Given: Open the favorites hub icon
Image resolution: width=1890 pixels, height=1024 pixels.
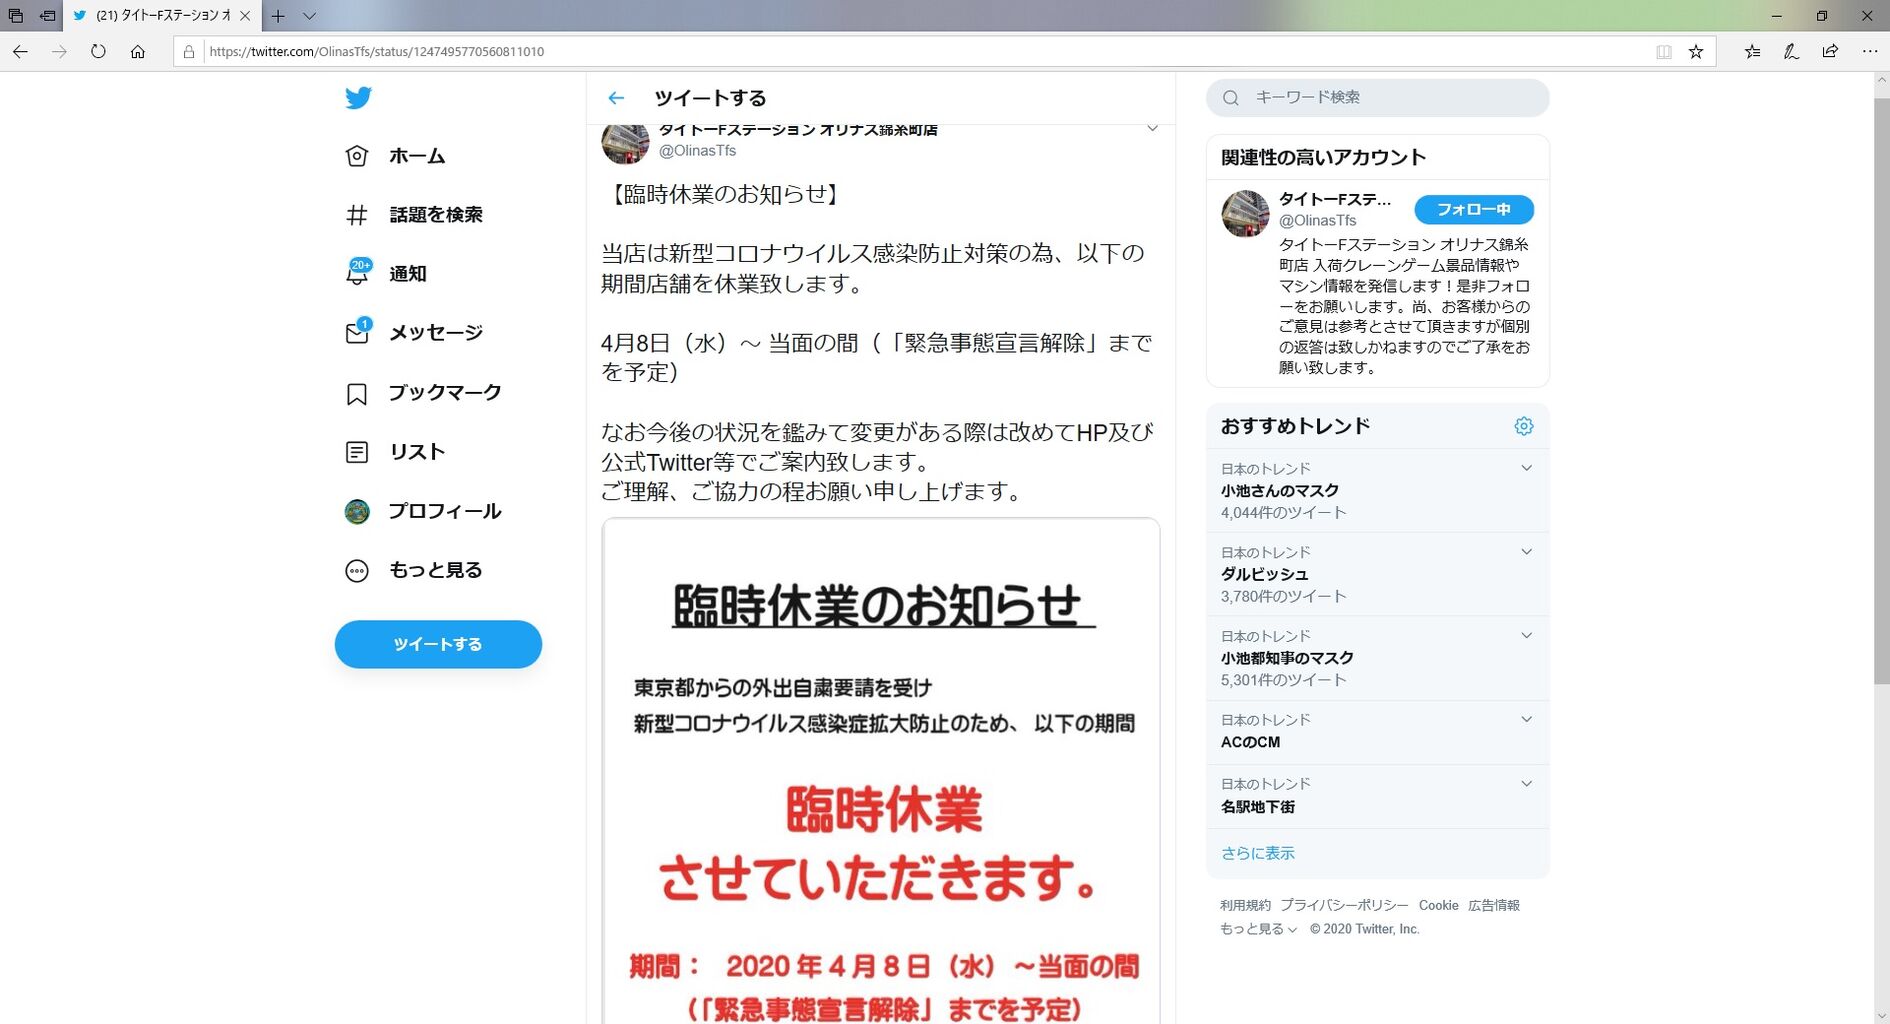Looking at the screenshot, I should tap(1752, 52).
